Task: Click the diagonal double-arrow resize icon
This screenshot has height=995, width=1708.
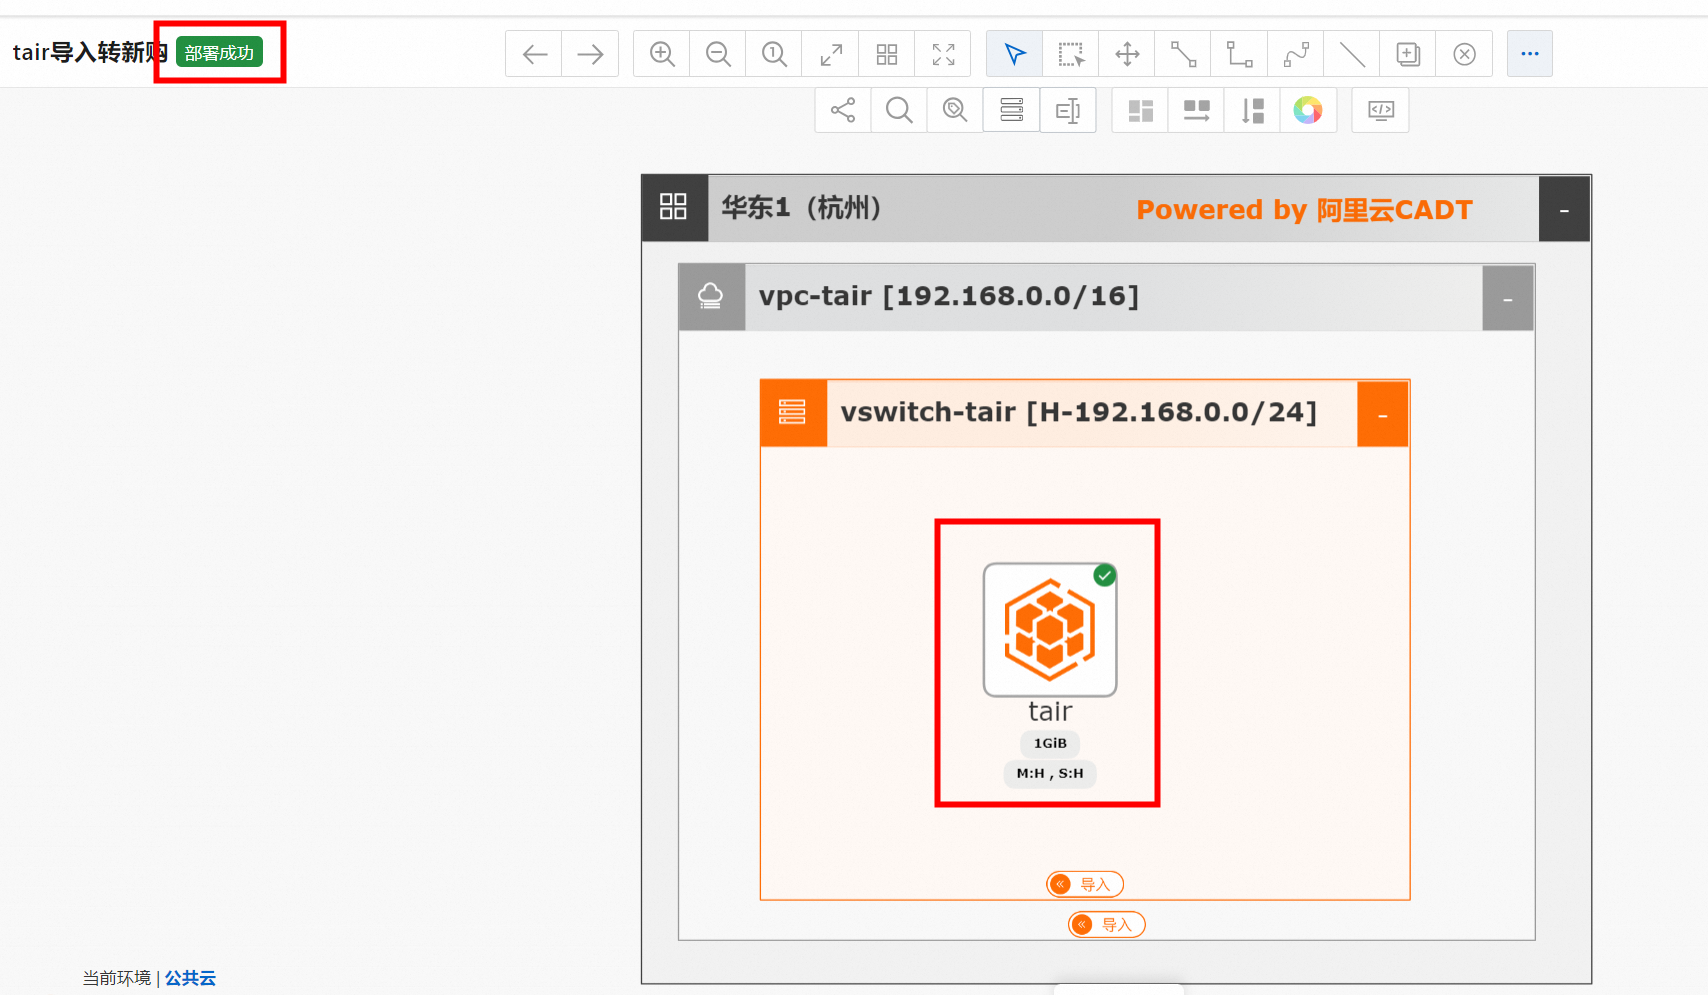Action: coord(830,54)
